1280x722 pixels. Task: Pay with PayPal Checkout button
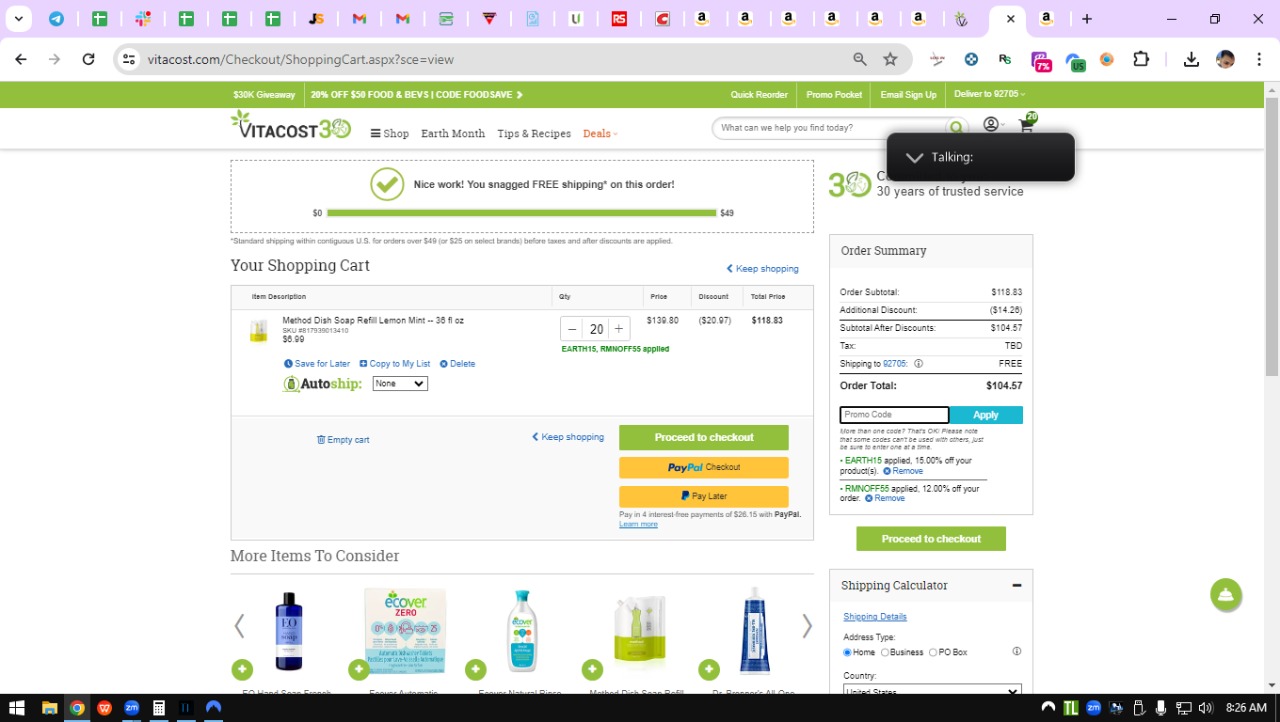(x=704, y=467)
